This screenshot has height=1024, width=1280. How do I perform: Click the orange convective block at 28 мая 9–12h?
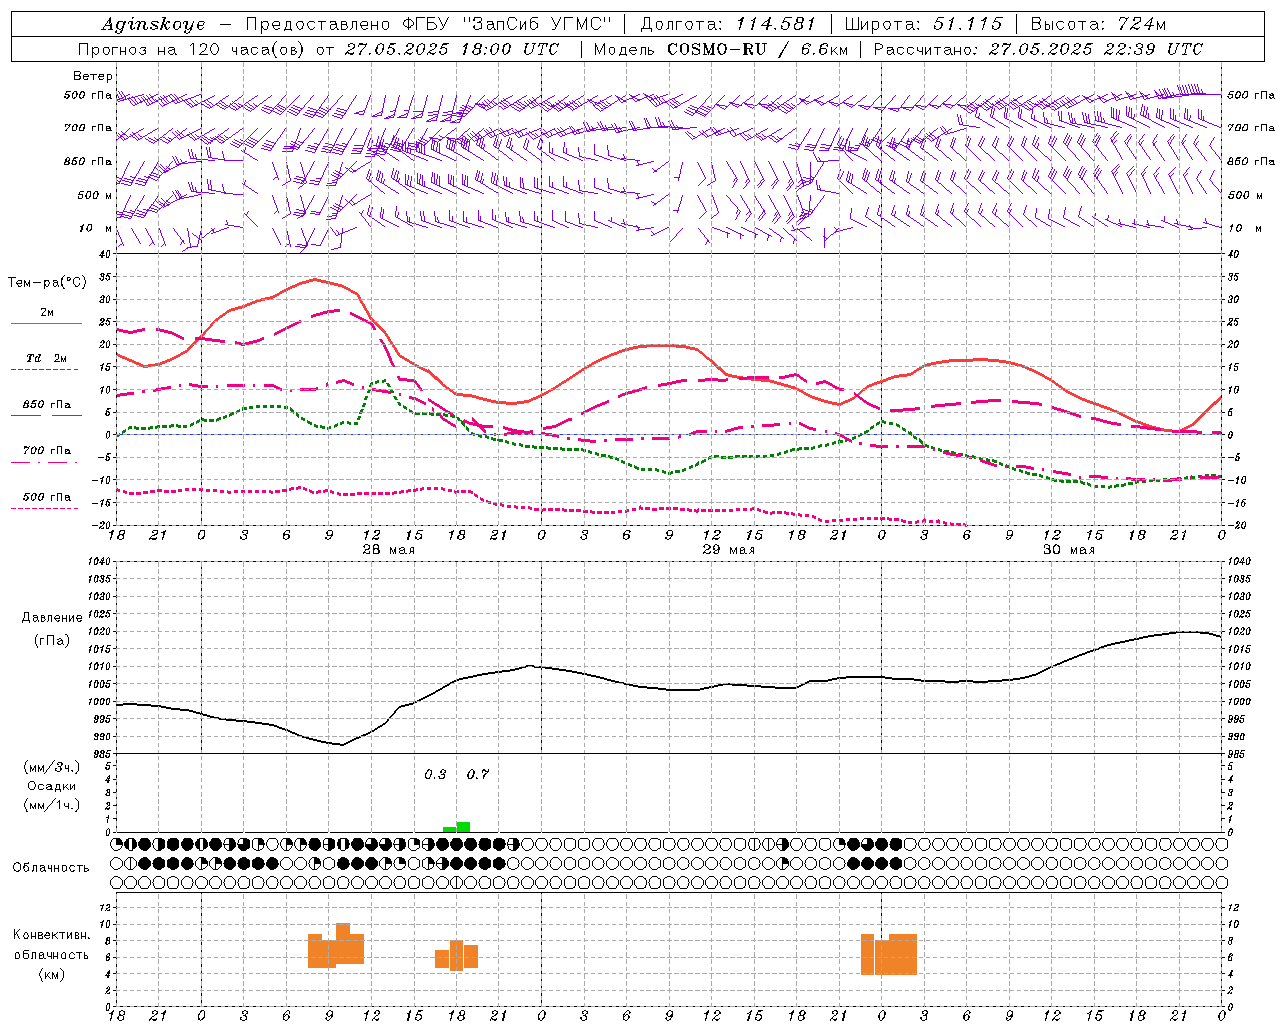[336, 946]
